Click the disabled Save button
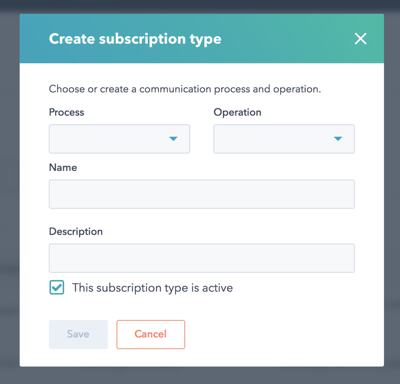Image resolution: width=400 pixels, height=384 pixels. click(78, 334)
